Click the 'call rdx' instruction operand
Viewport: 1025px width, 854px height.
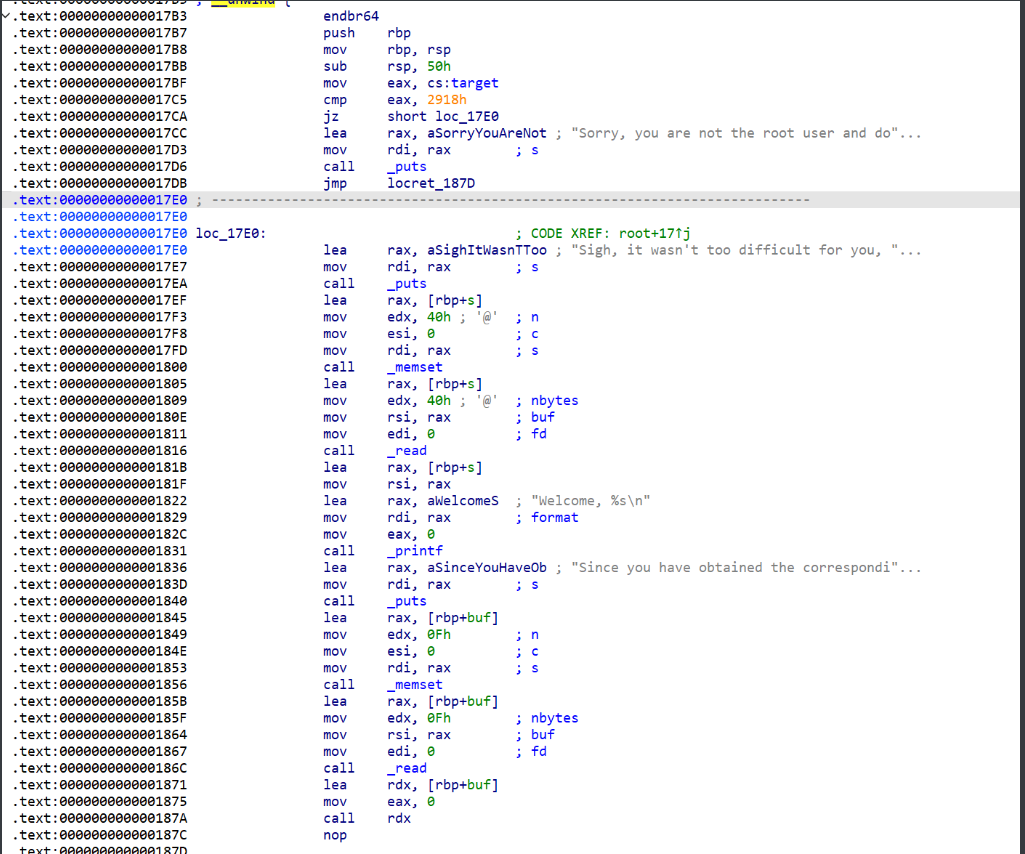click(398, 818)
